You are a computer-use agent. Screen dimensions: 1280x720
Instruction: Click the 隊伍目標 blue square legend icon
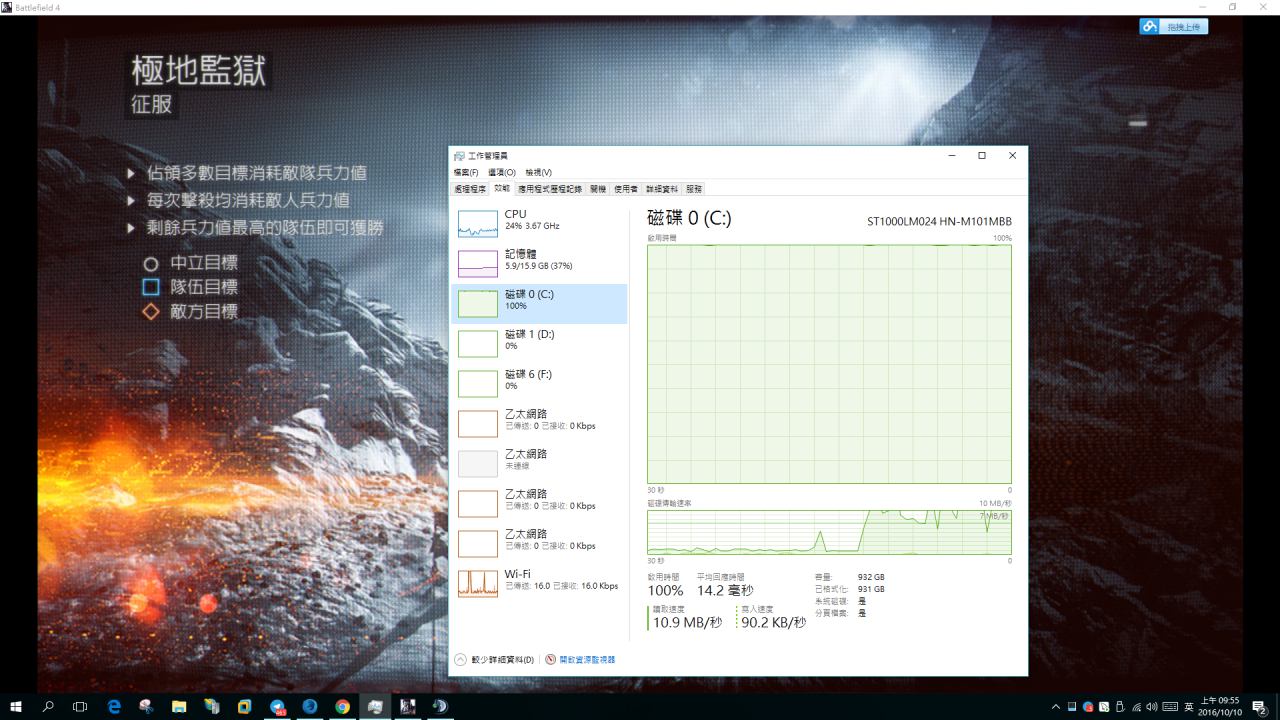point(151,288)
